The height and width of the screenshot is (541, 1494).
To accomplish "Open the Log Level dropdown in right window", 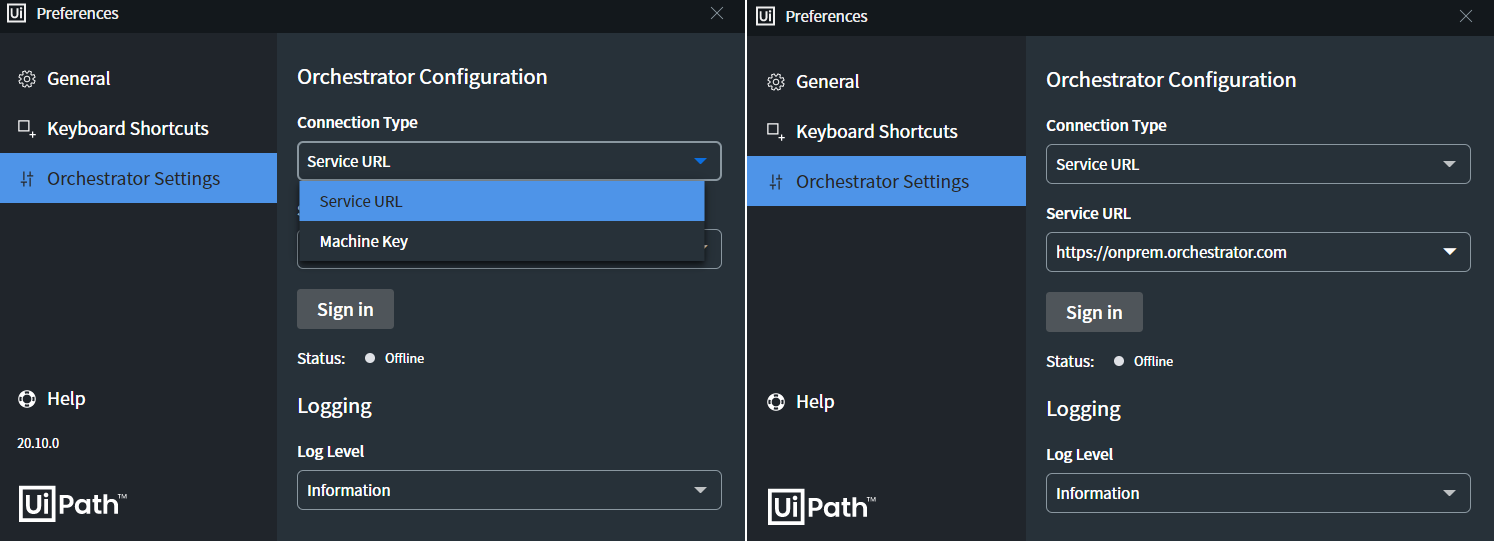I will click(1258, 493).
